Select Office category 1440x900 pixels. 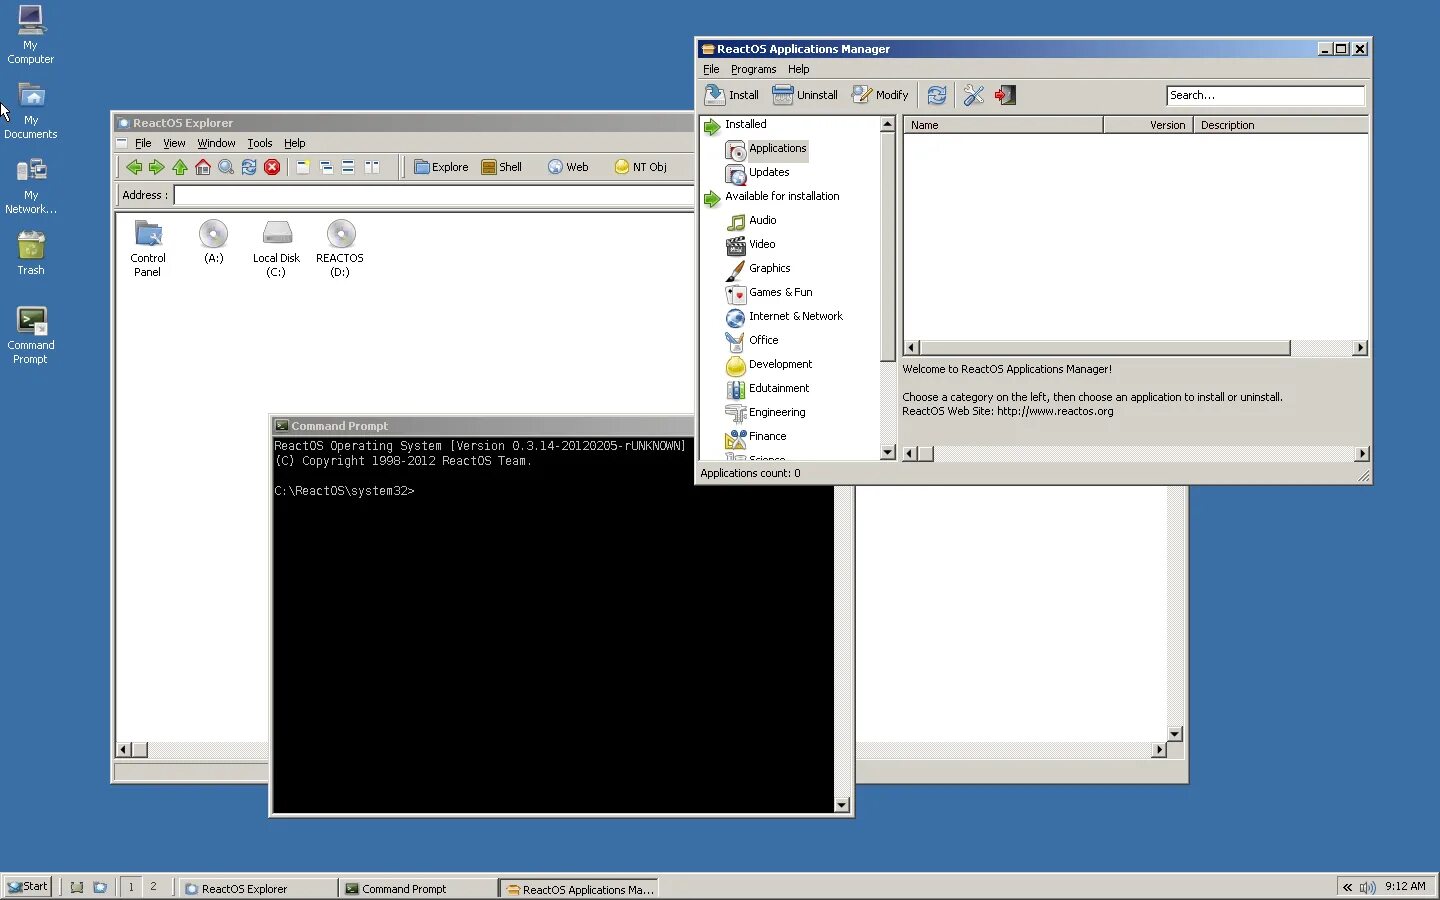[x=763, y=340]
